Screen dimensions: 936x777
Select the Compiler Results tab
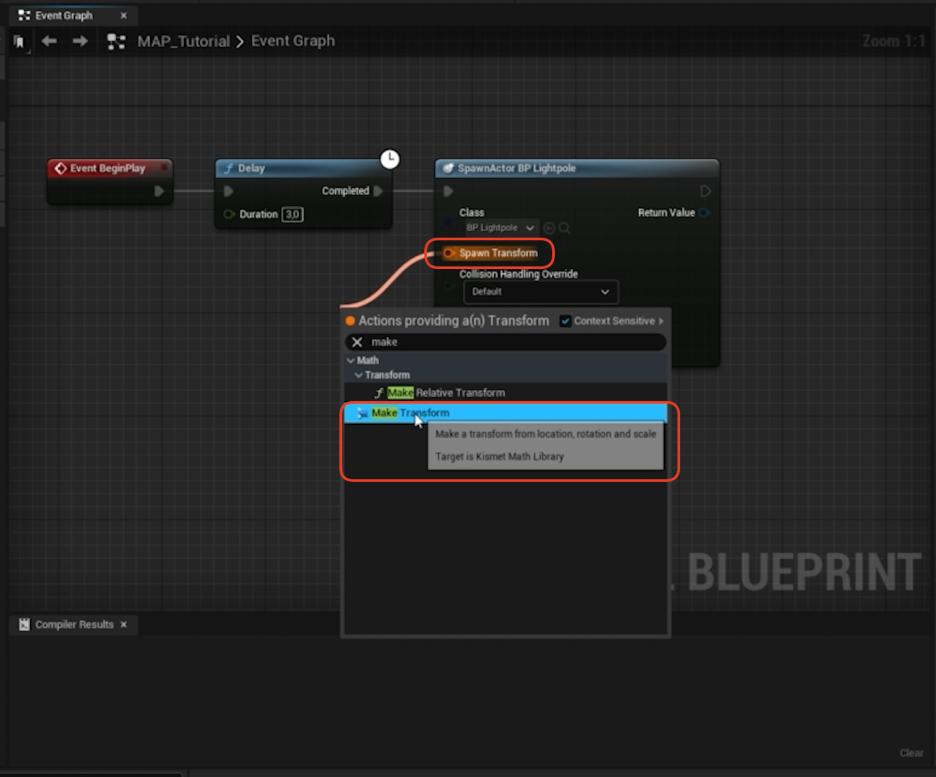[74, 624]
